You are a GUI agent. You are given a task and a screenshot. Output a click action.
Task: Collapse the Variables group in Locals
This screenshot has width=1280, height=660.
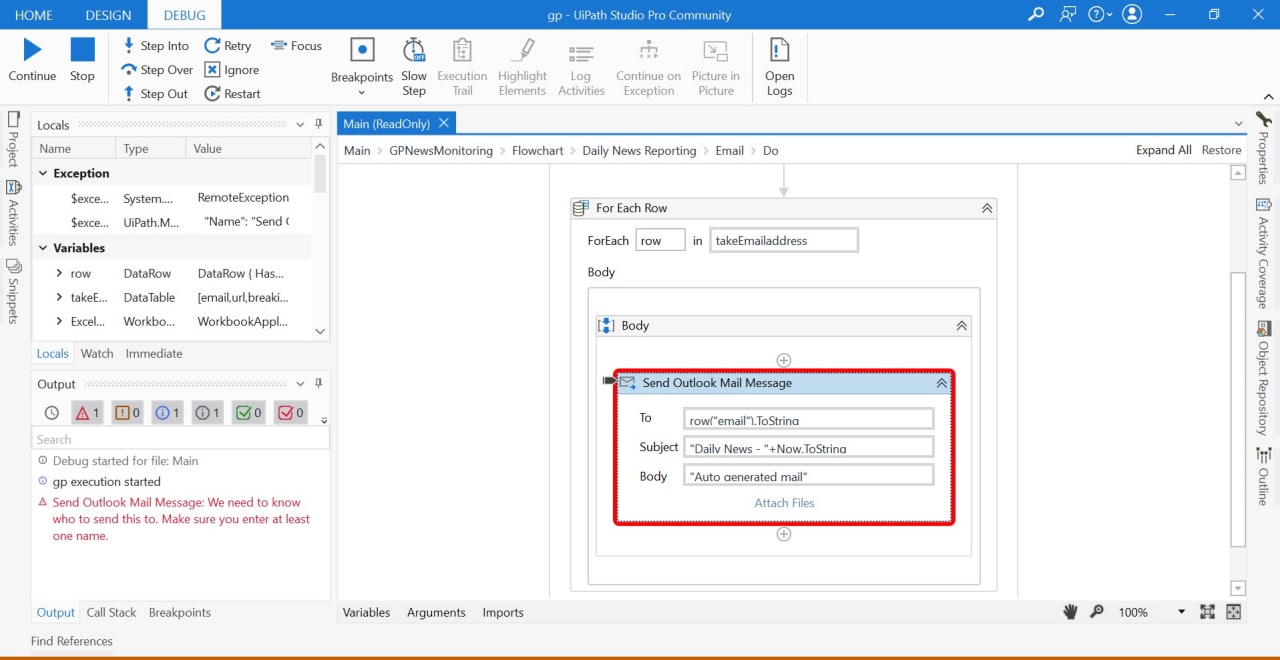click(x=43, y=248)
